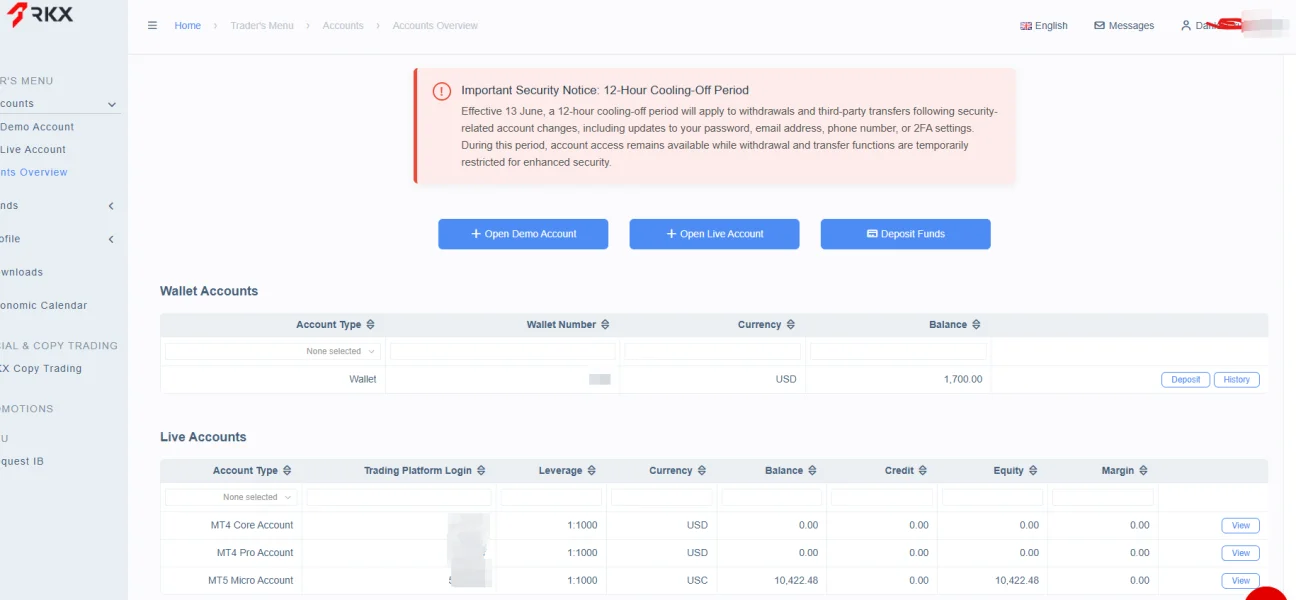
Task: Click Accounts Overview breadcrumb text
Action: pyautogui.click(x=435, y=26)
